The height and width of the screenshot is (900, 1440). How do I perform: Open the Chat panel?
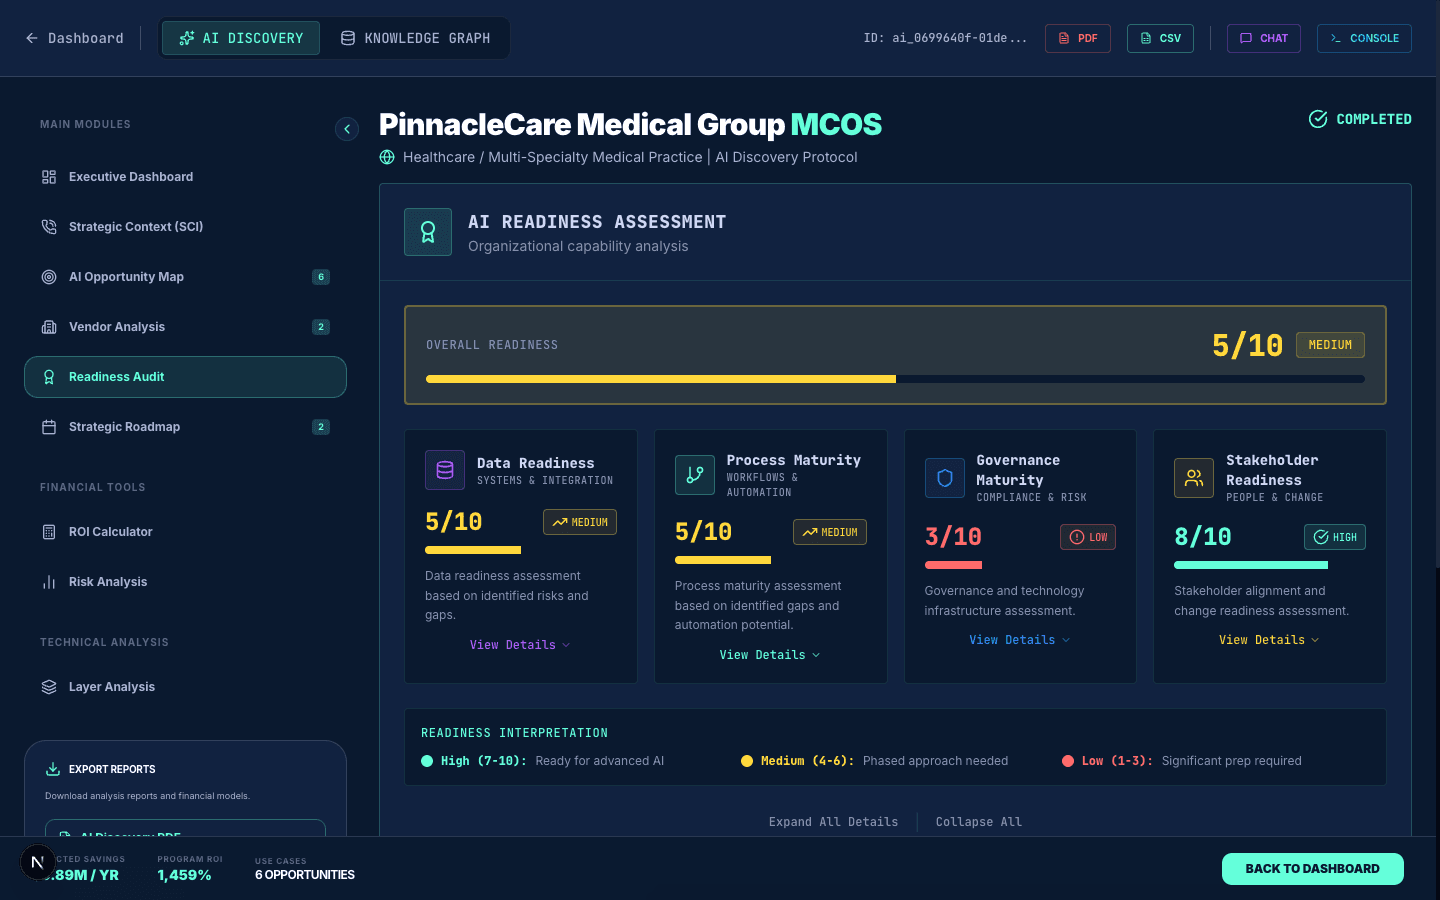pos(1264,38)
